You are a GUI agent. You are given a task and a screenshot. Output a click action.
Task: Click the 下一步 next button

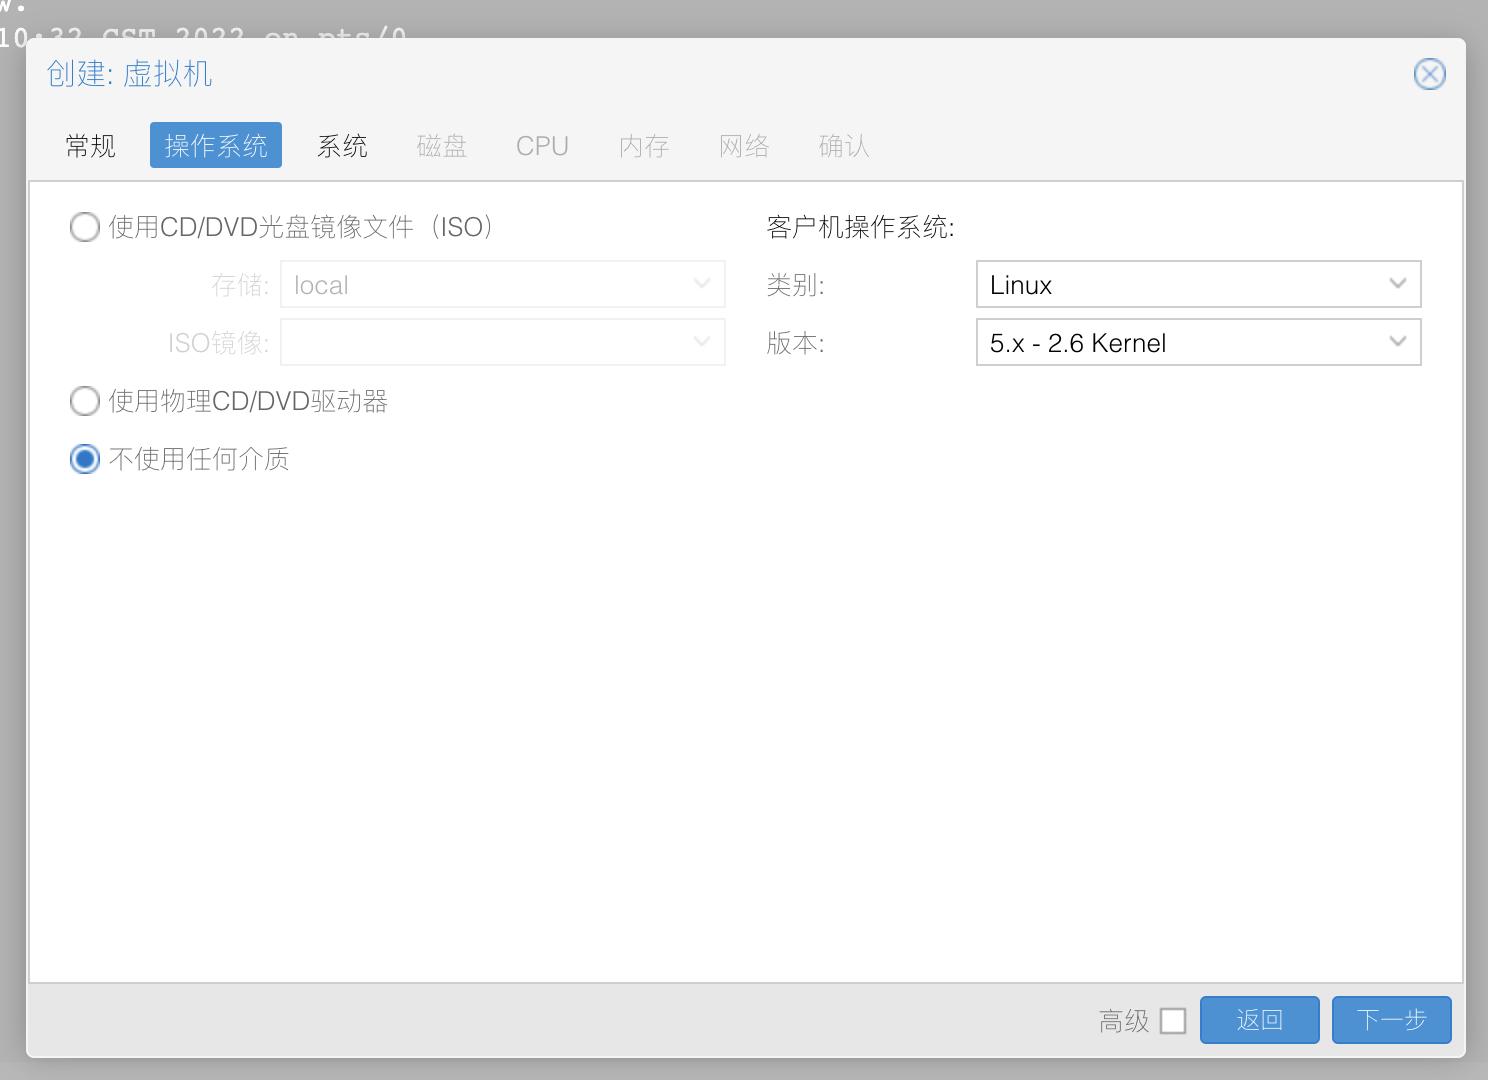tap(1391, 1020)
